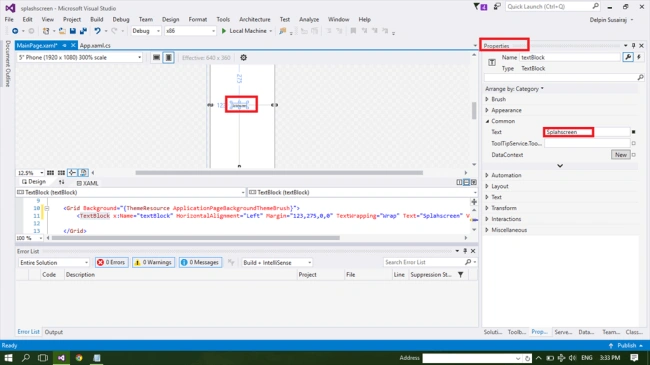The image size is (650, 365).
Task: Open Entire Solution scope dropdown
Action: 53,263
